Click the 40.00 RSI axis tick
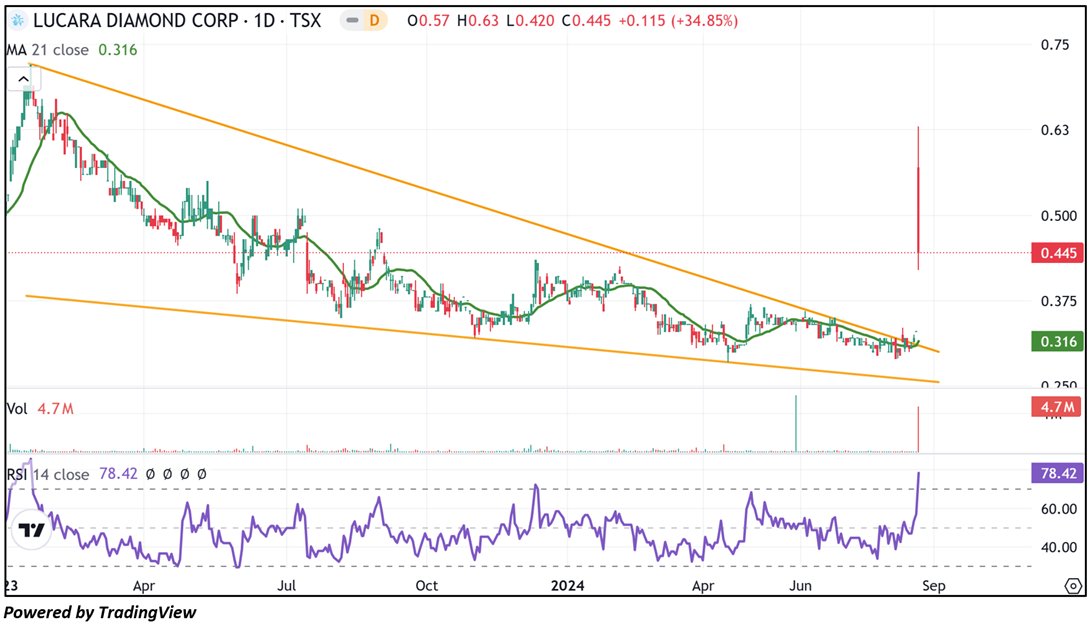 coord(1059,547)
